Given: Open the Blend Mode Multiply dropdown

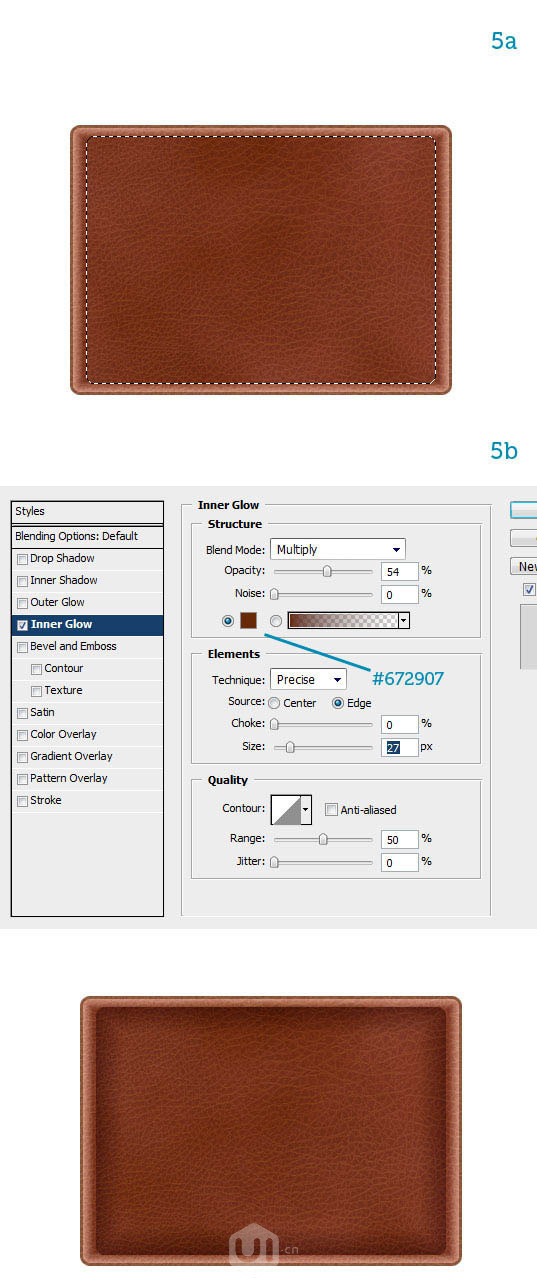Looking at the screenshot, I should 337,549.
